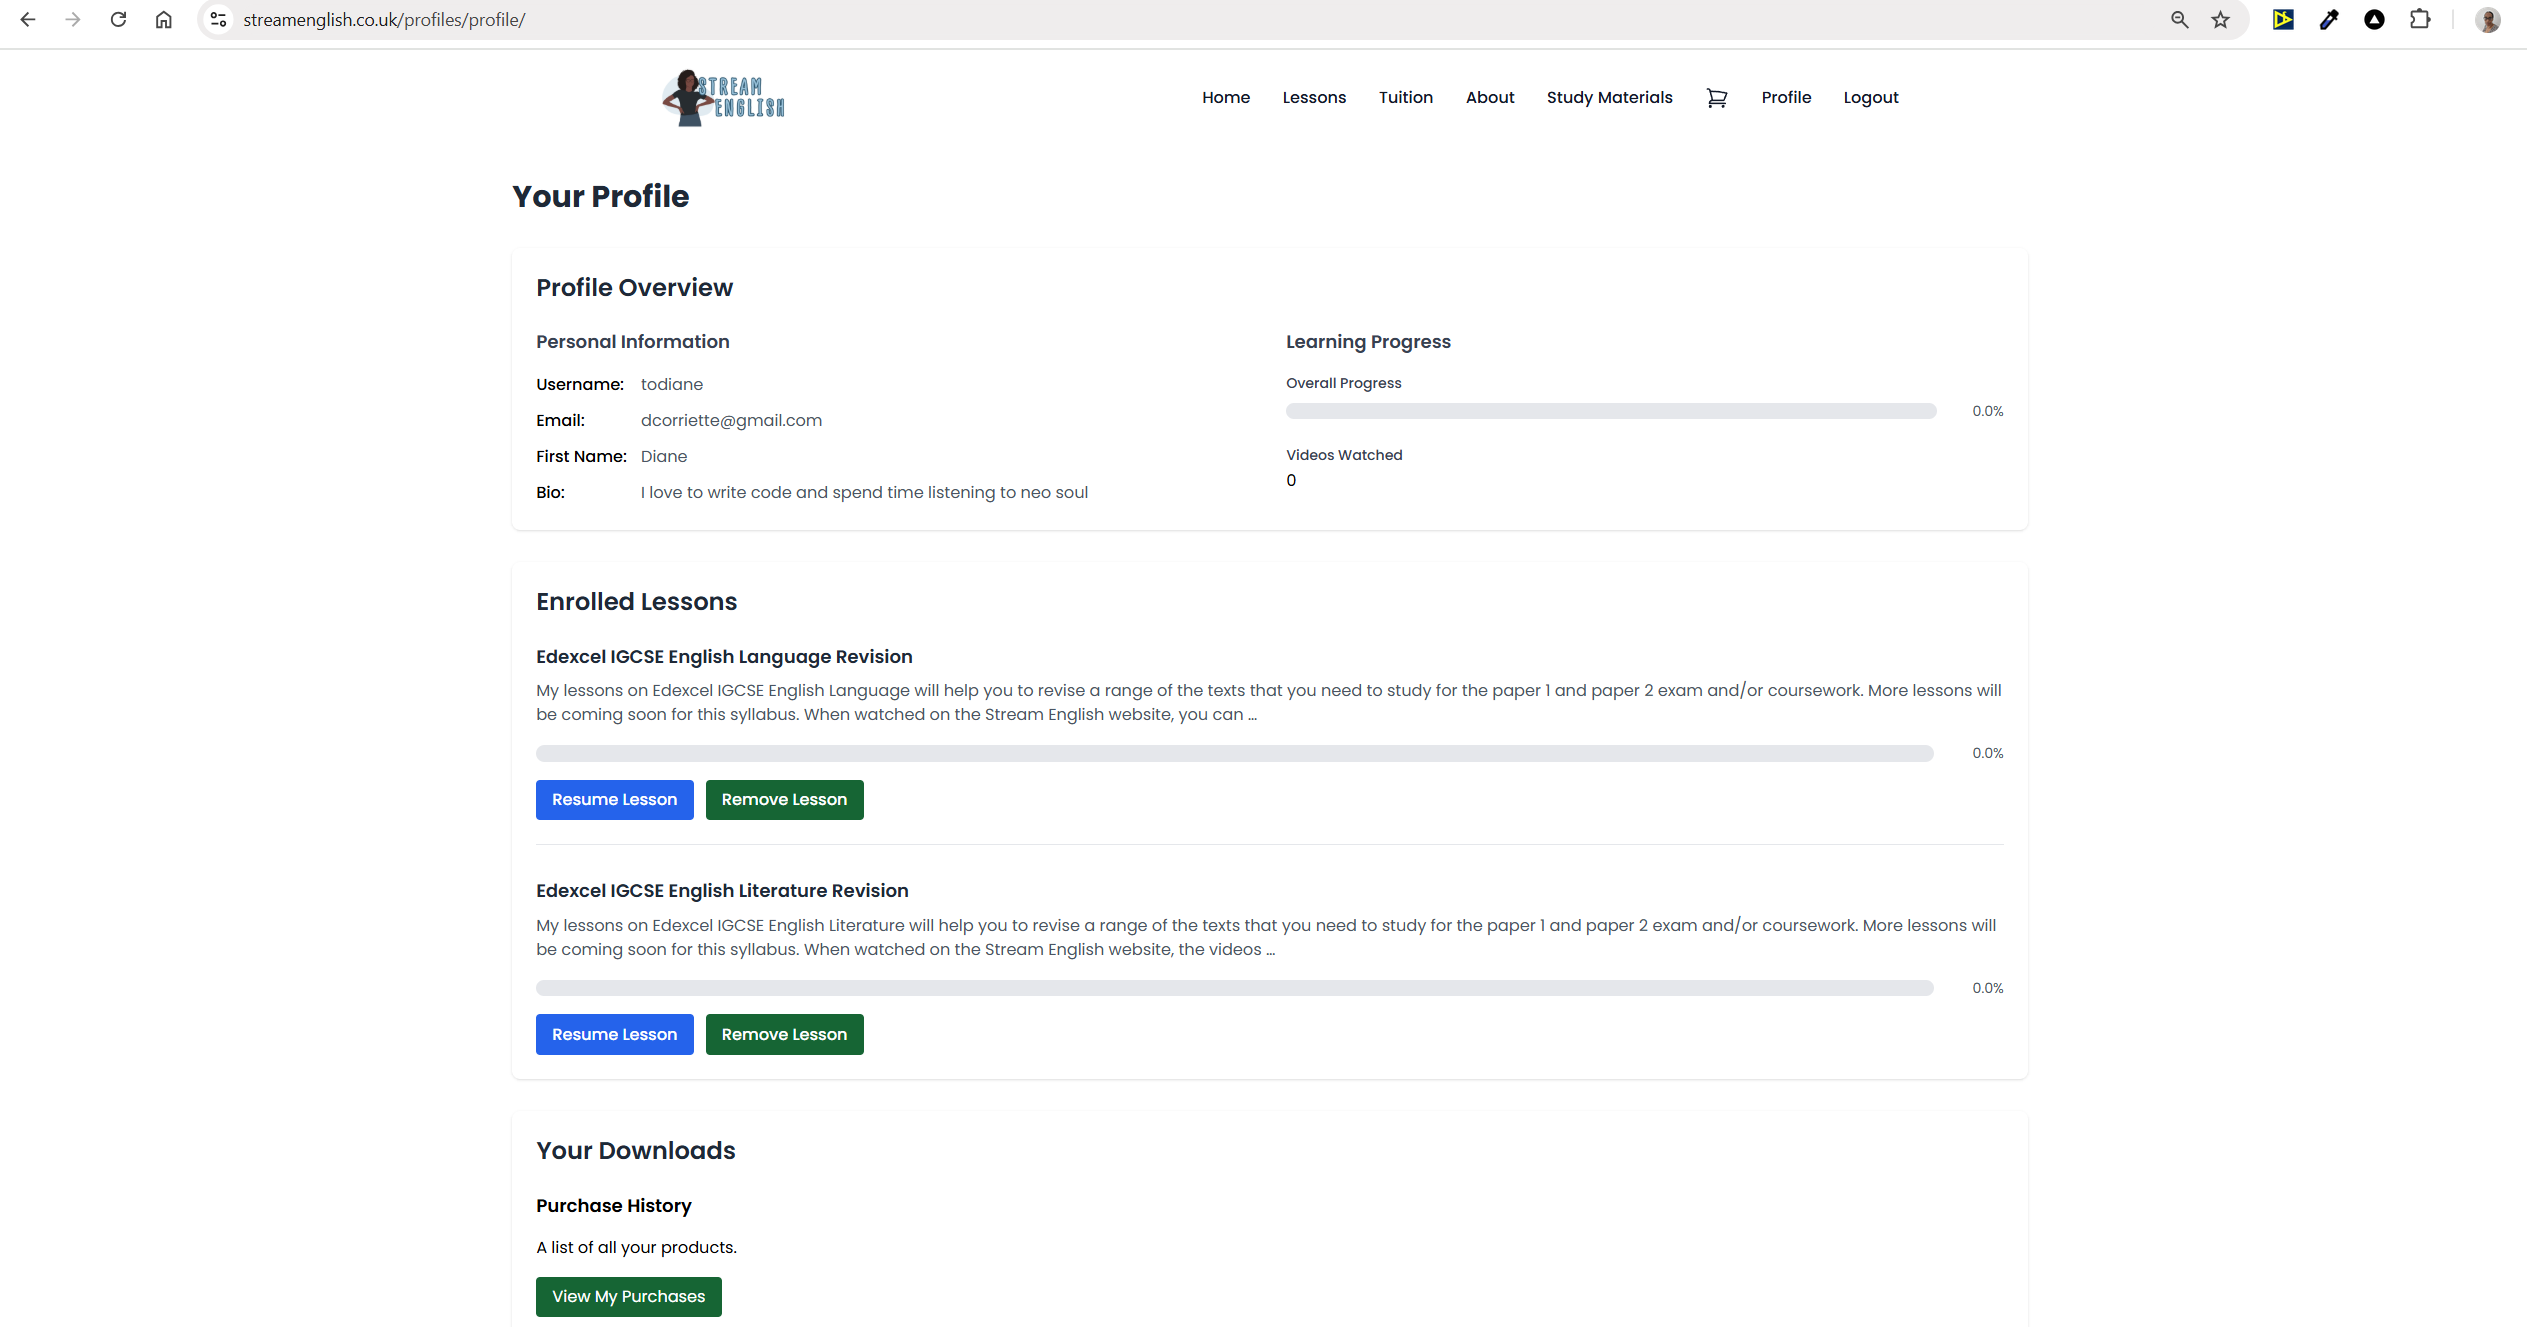Click the Overall Progress bar

tap(1610, 411)
